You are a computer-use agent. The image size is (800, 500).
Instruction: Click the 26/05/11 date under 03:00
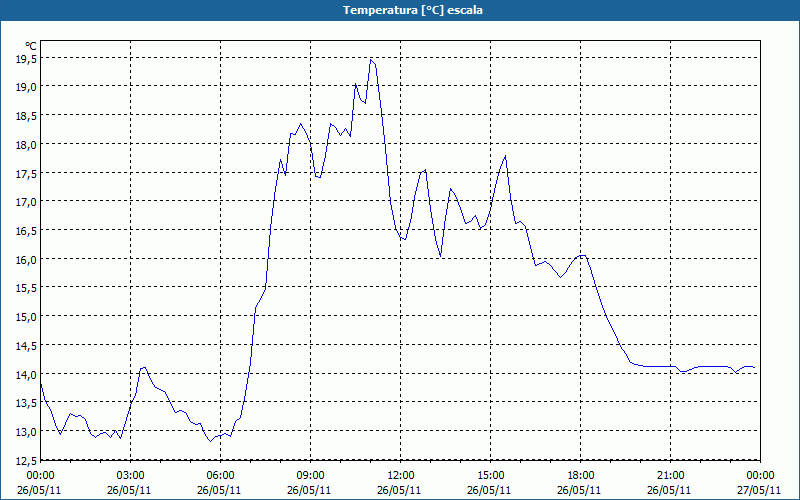(x=129, y=490)
